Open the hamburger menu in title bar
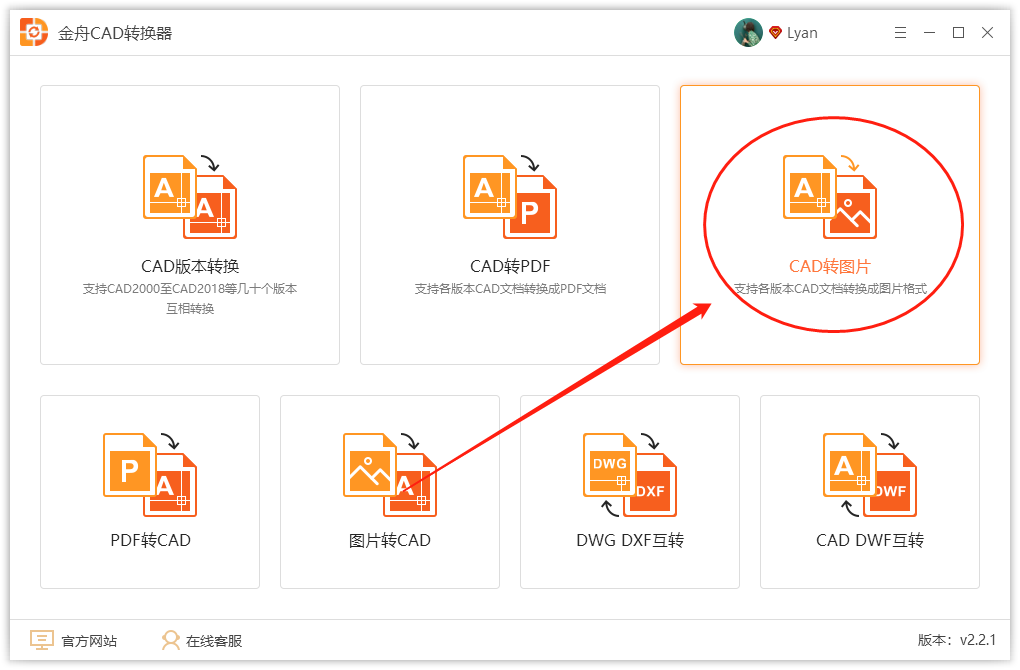 coord(900,31)
